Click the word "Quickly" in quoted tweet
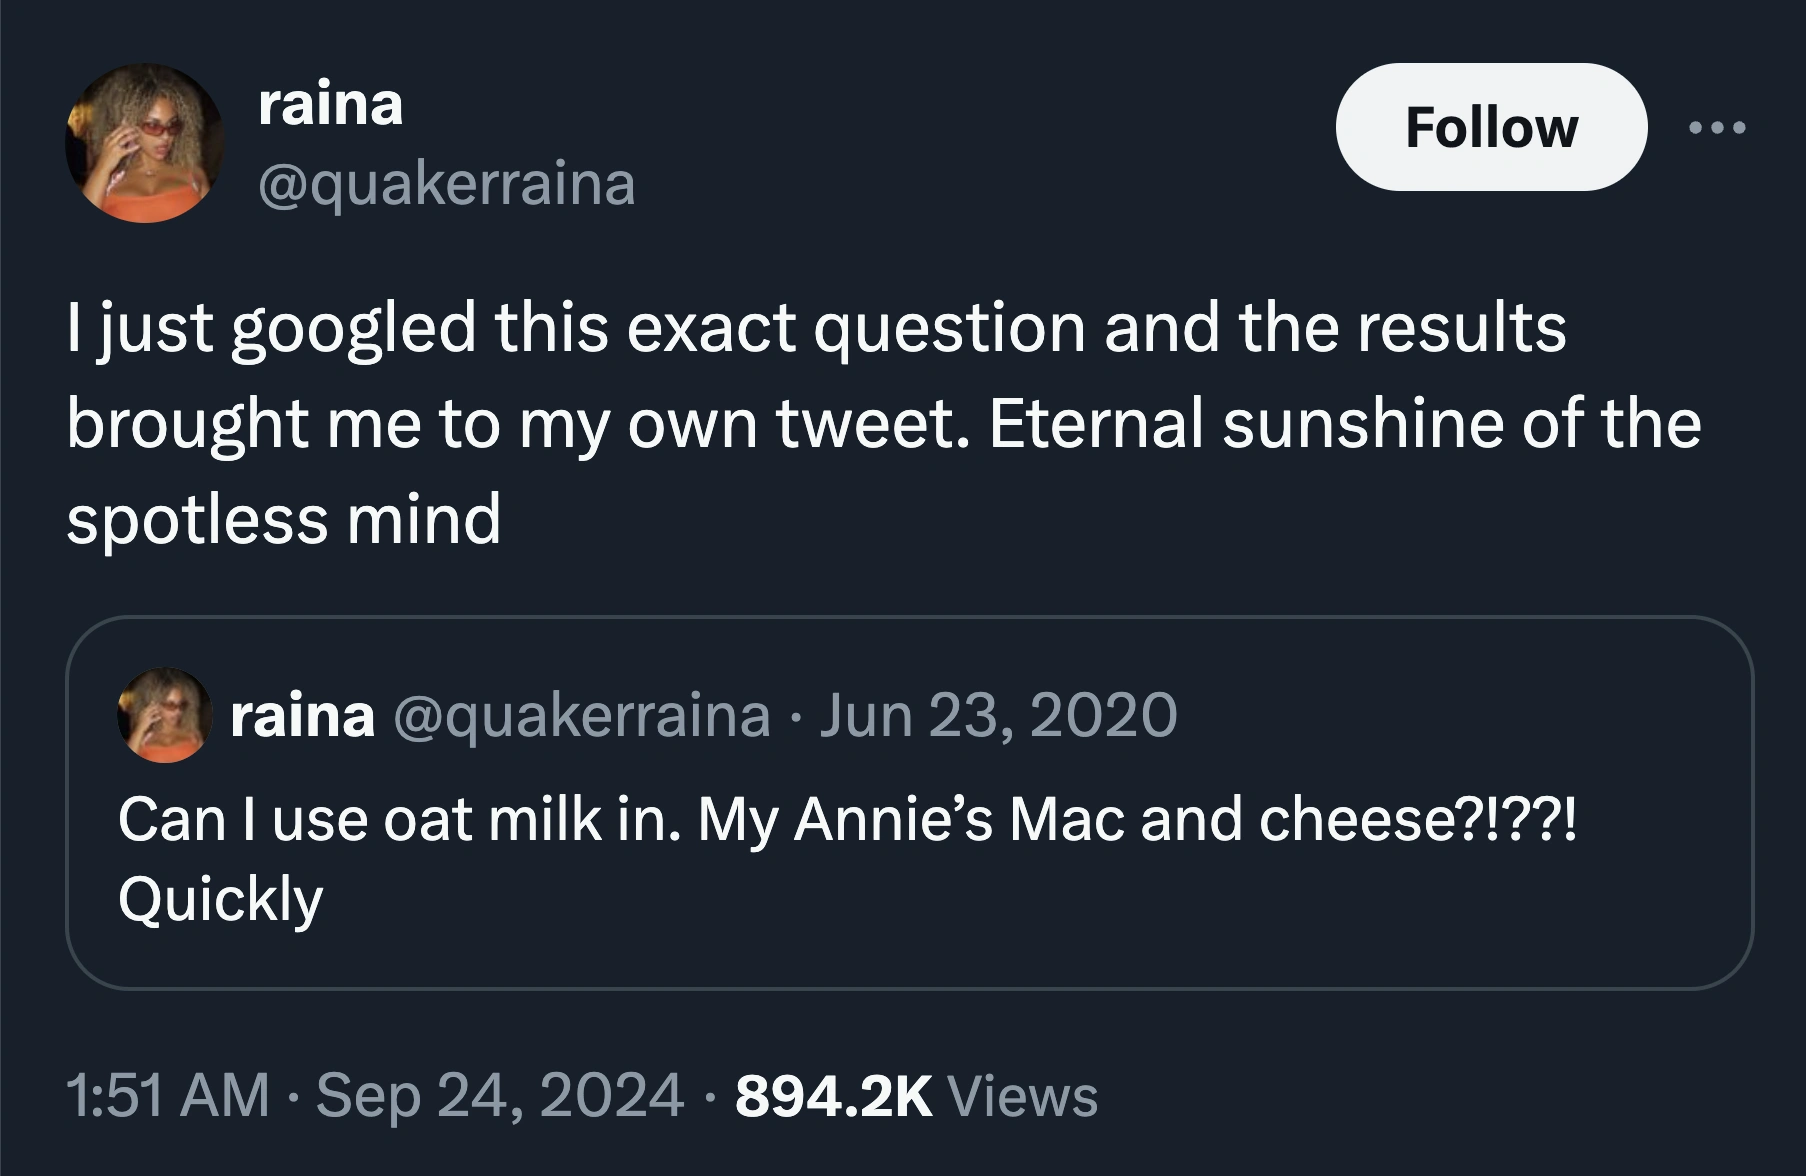Screen dimensions: 1806x1176 pos(221,899)
